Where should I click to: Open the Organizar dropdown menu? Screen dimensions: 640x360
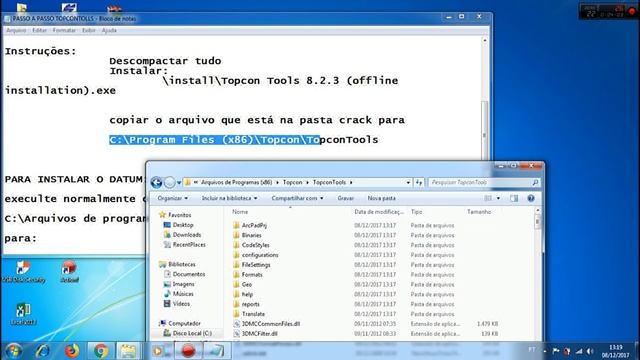point(173,198)
